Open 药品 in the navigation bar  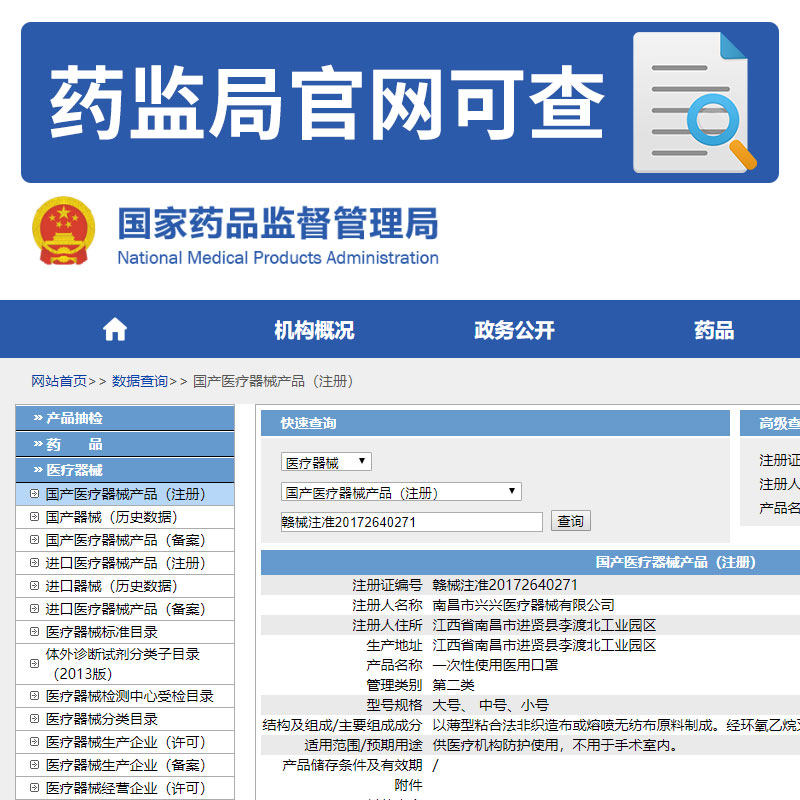[714, 330]
